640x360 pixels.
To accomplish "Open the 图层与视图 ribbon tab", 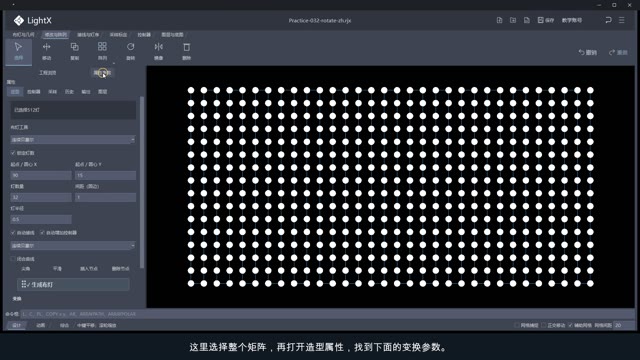I will [172, 35].
